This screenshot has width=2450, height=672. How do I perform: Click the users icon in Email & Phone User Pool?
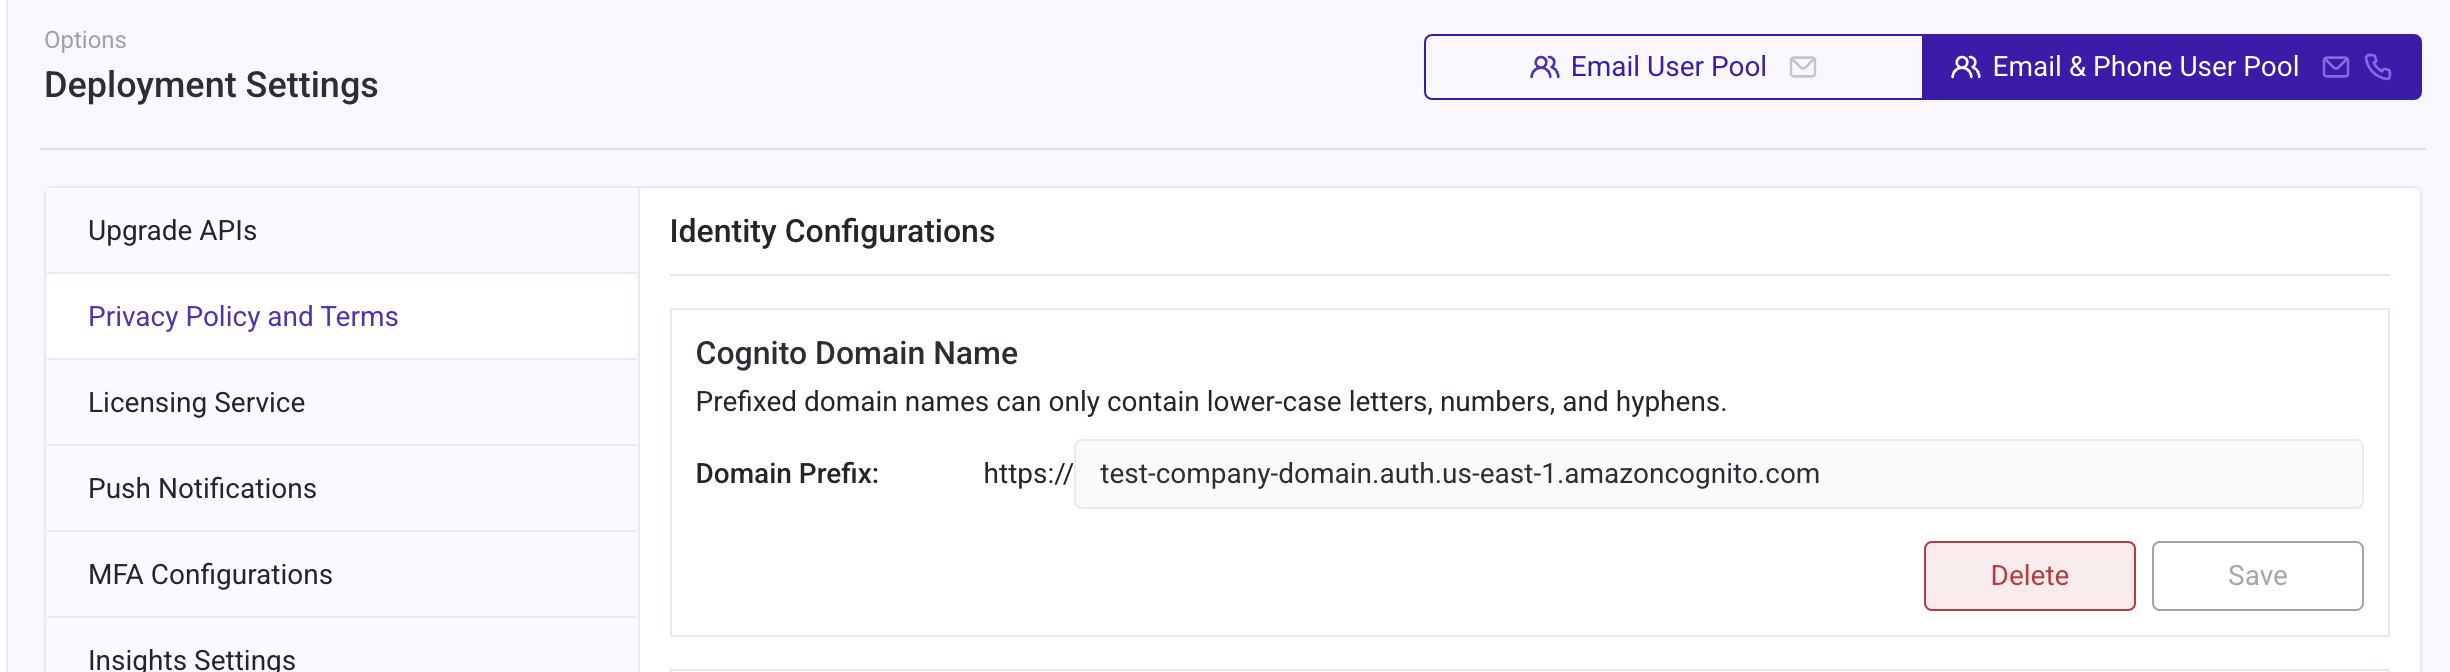pos(1965,67)
